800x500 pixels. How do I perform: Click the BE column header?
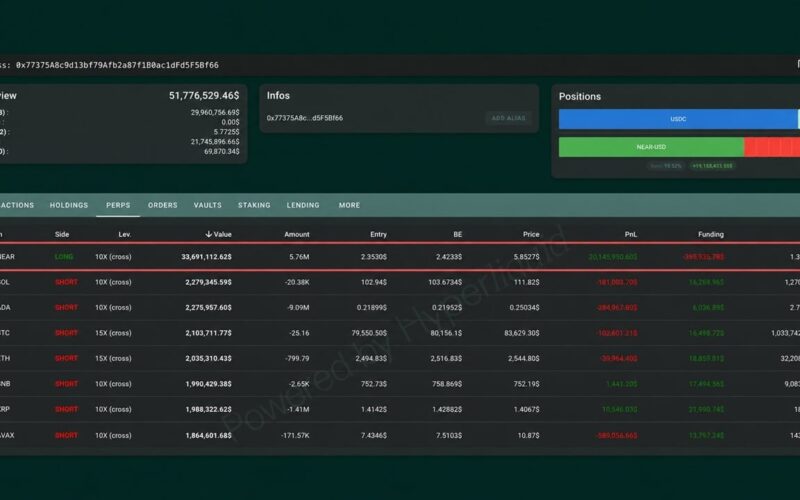coord(457,234)
